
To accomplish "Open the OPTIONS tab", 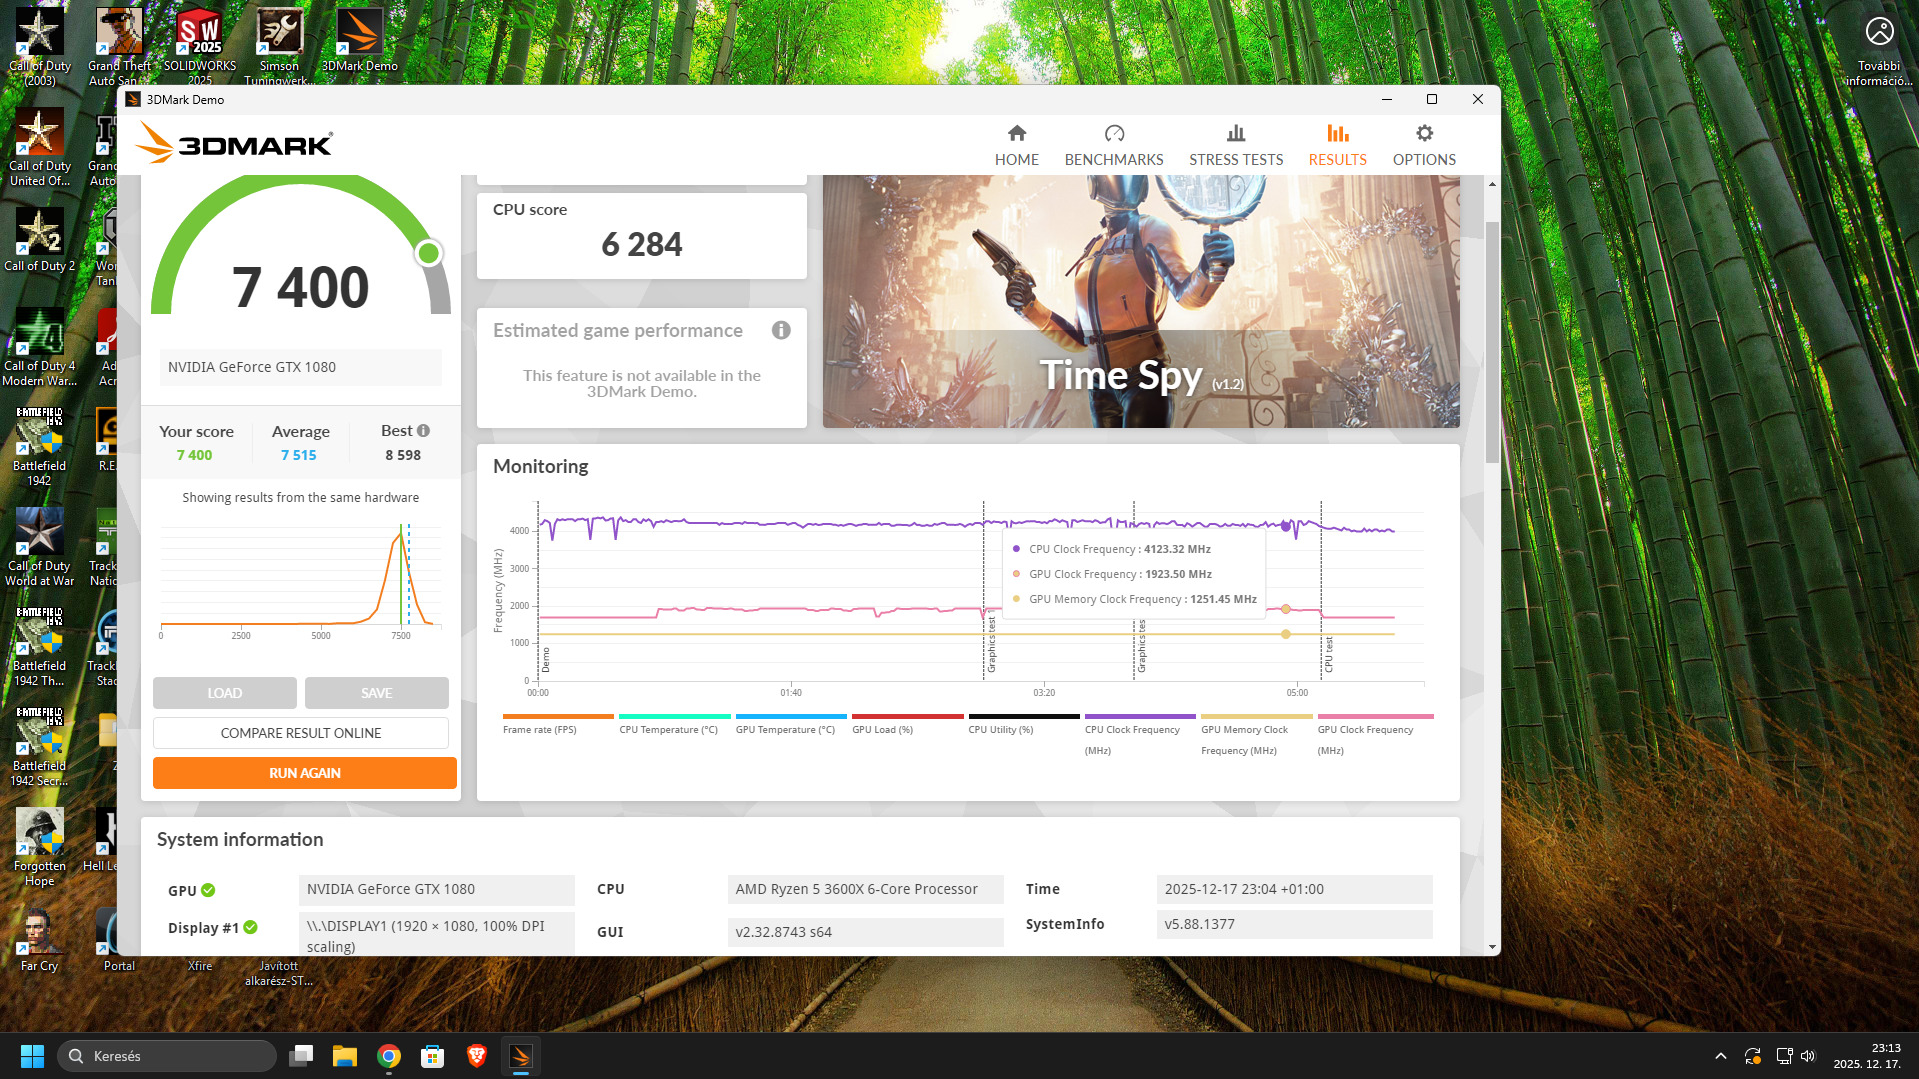I will click(x=1424, y=145).
